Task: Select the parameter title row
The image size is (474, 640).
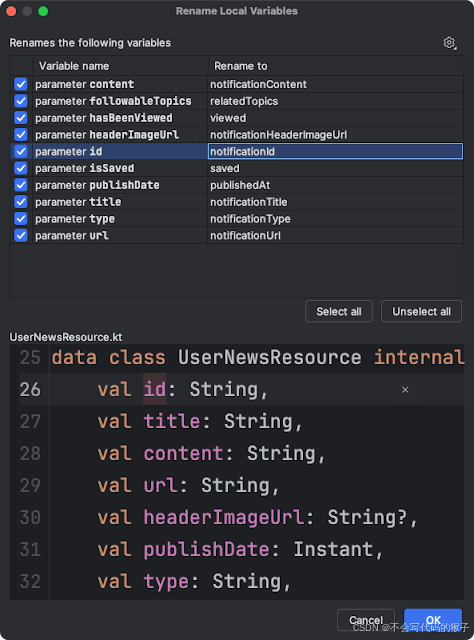Action: tap(237, 202)
